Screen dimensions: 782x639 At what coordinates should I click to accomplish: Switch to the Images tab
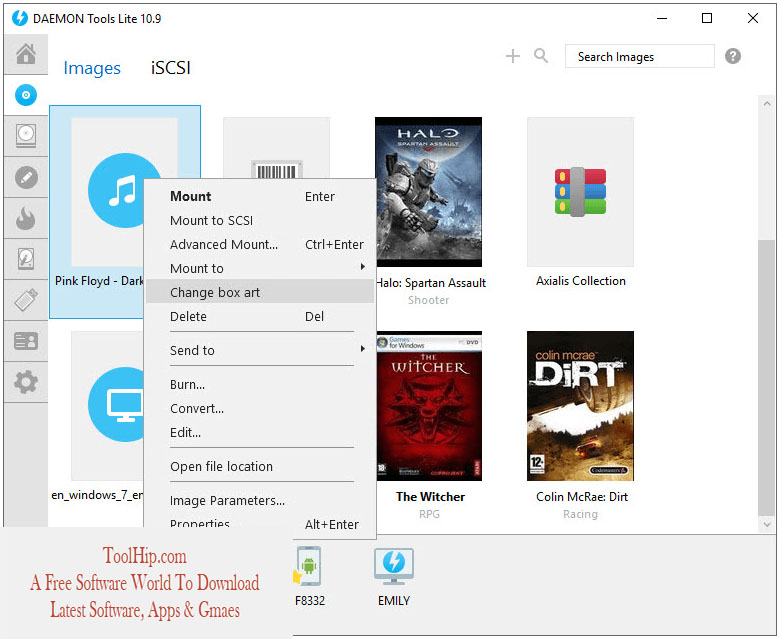tap(92, 68)
